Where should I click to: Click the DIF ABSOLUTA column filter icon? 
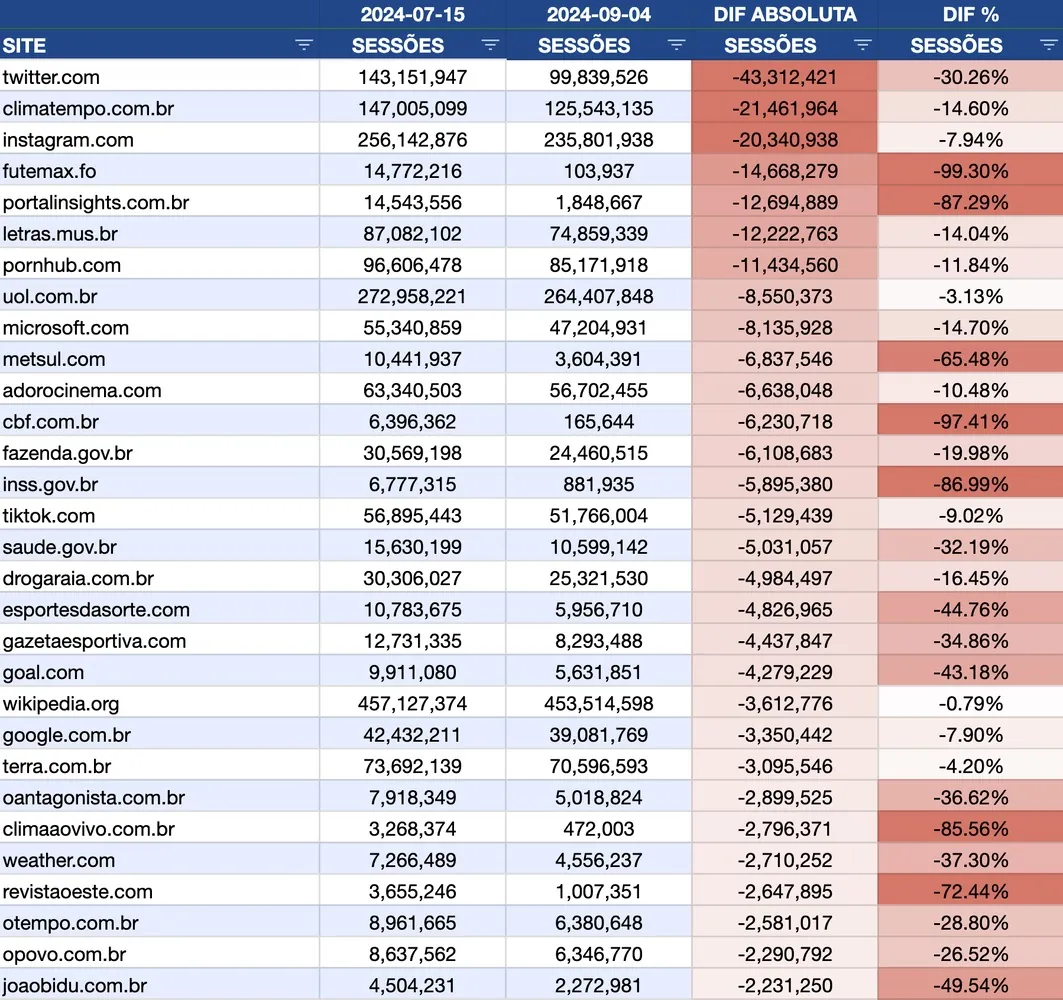tap(862, 44)
